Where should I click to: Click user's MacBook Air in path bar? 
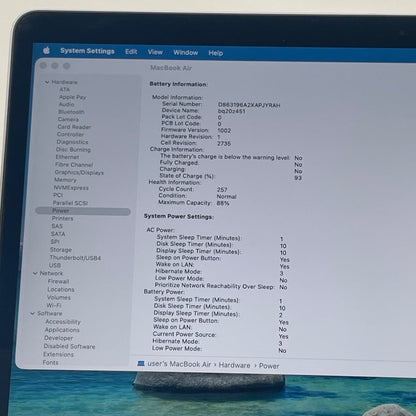pos(179,364)
